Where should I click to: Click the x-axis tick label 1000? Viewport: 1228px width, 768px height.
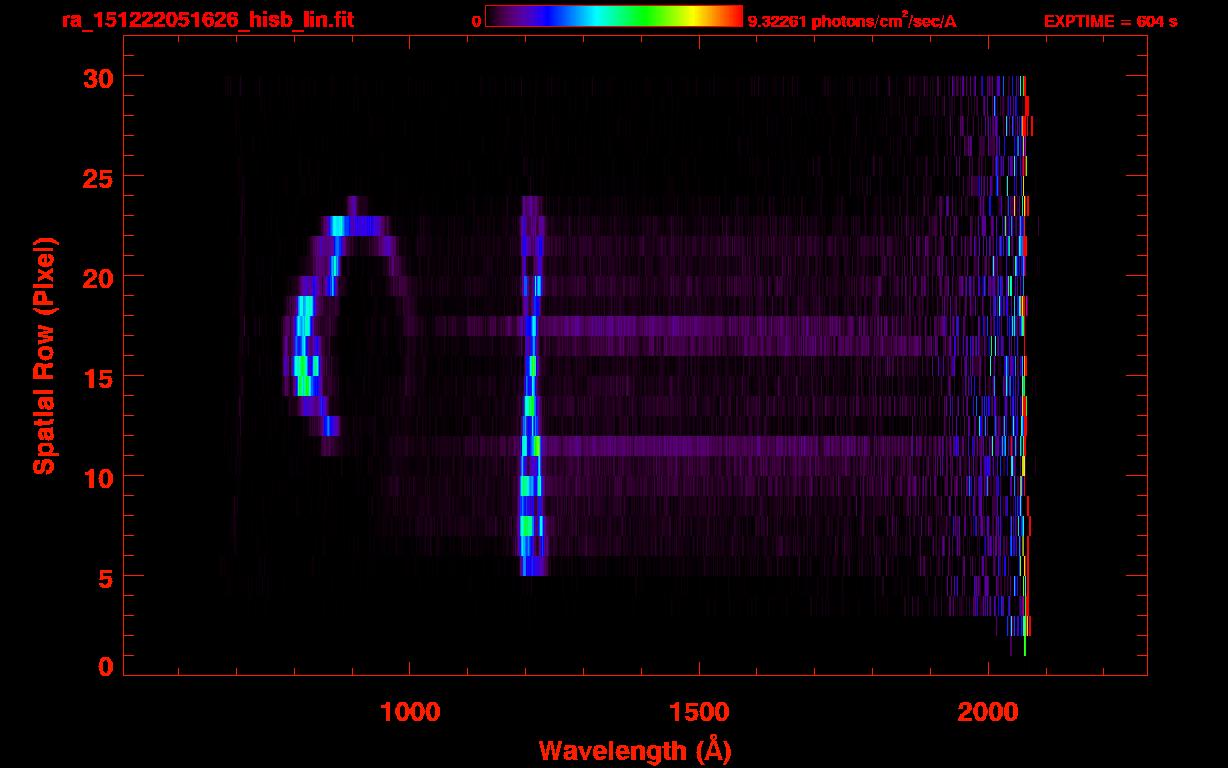[x=410, y=712]
